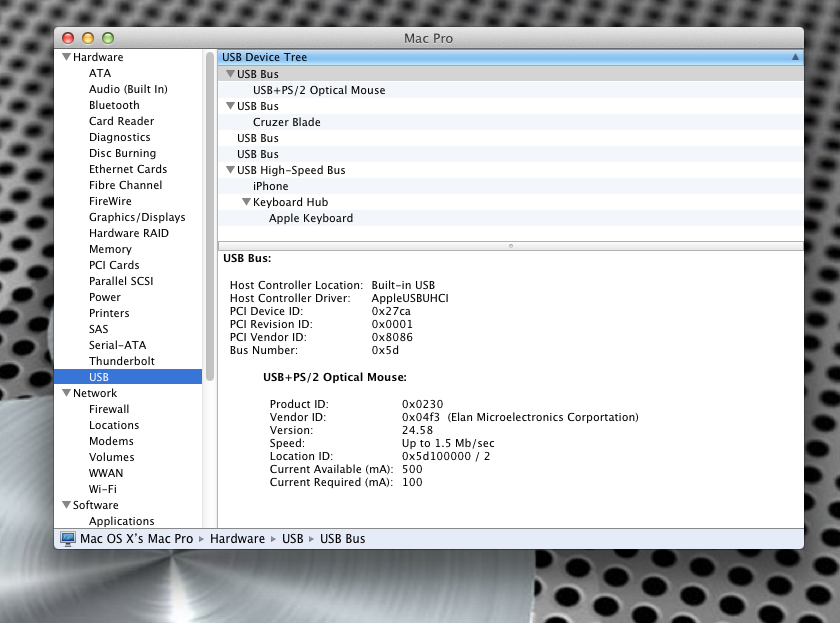The height and width of the screenshot is (623, 840).
Task: Collapse the Hardware section in sidebar
Action: [x=66, y=57]
